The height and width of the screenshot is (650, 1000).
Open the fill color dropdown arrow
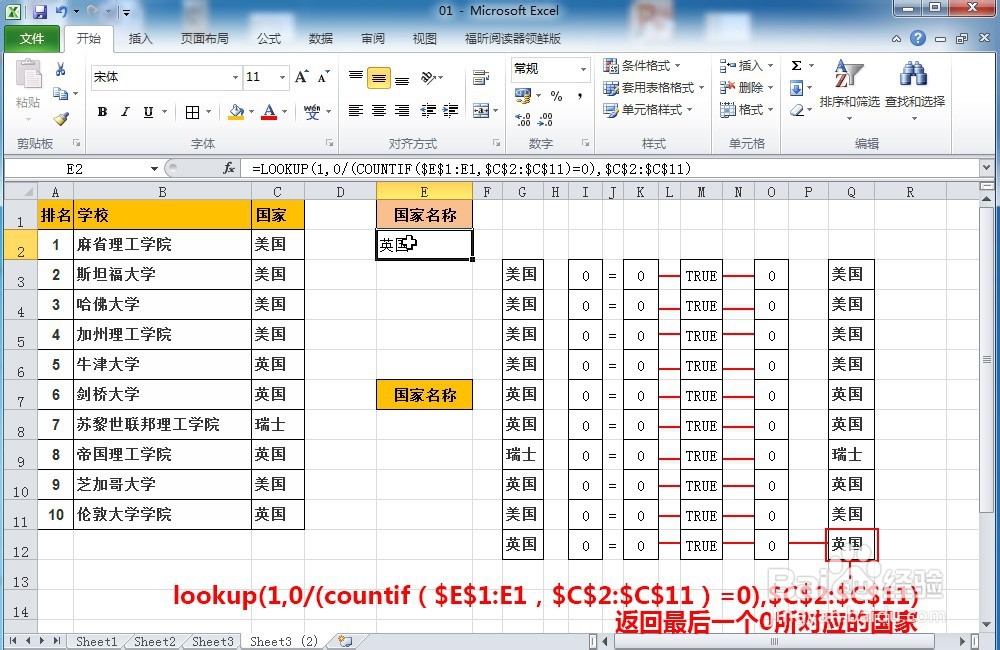click(x=251, y=112)
